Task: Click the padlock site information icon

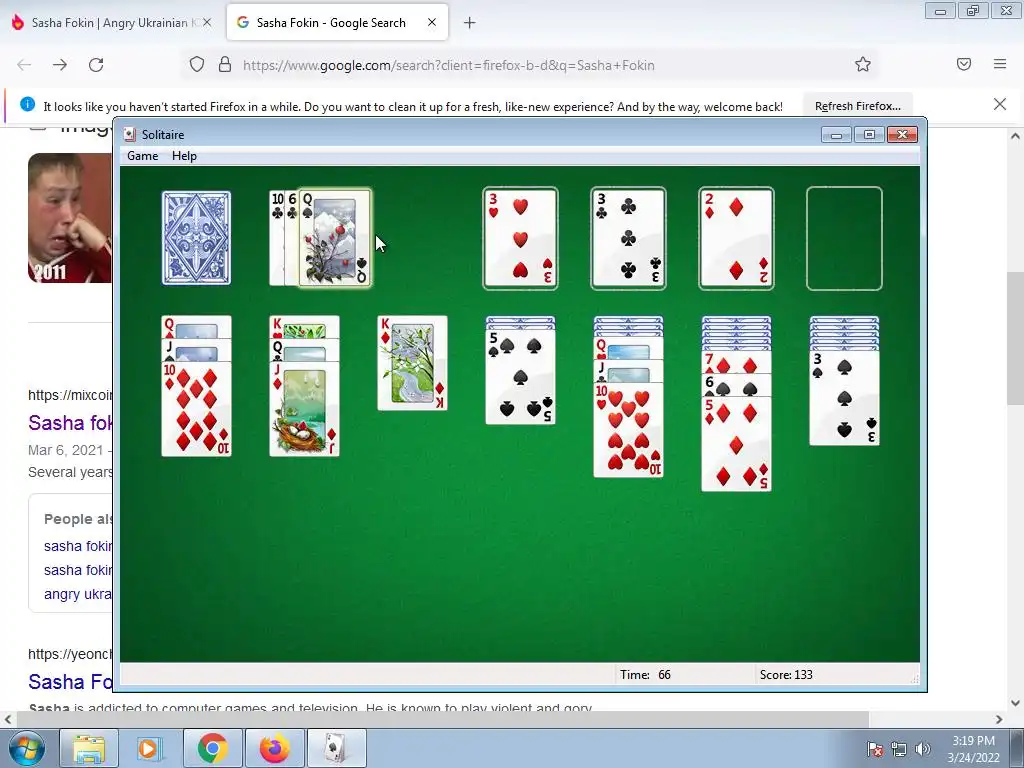Action: [x=225, y=65]
